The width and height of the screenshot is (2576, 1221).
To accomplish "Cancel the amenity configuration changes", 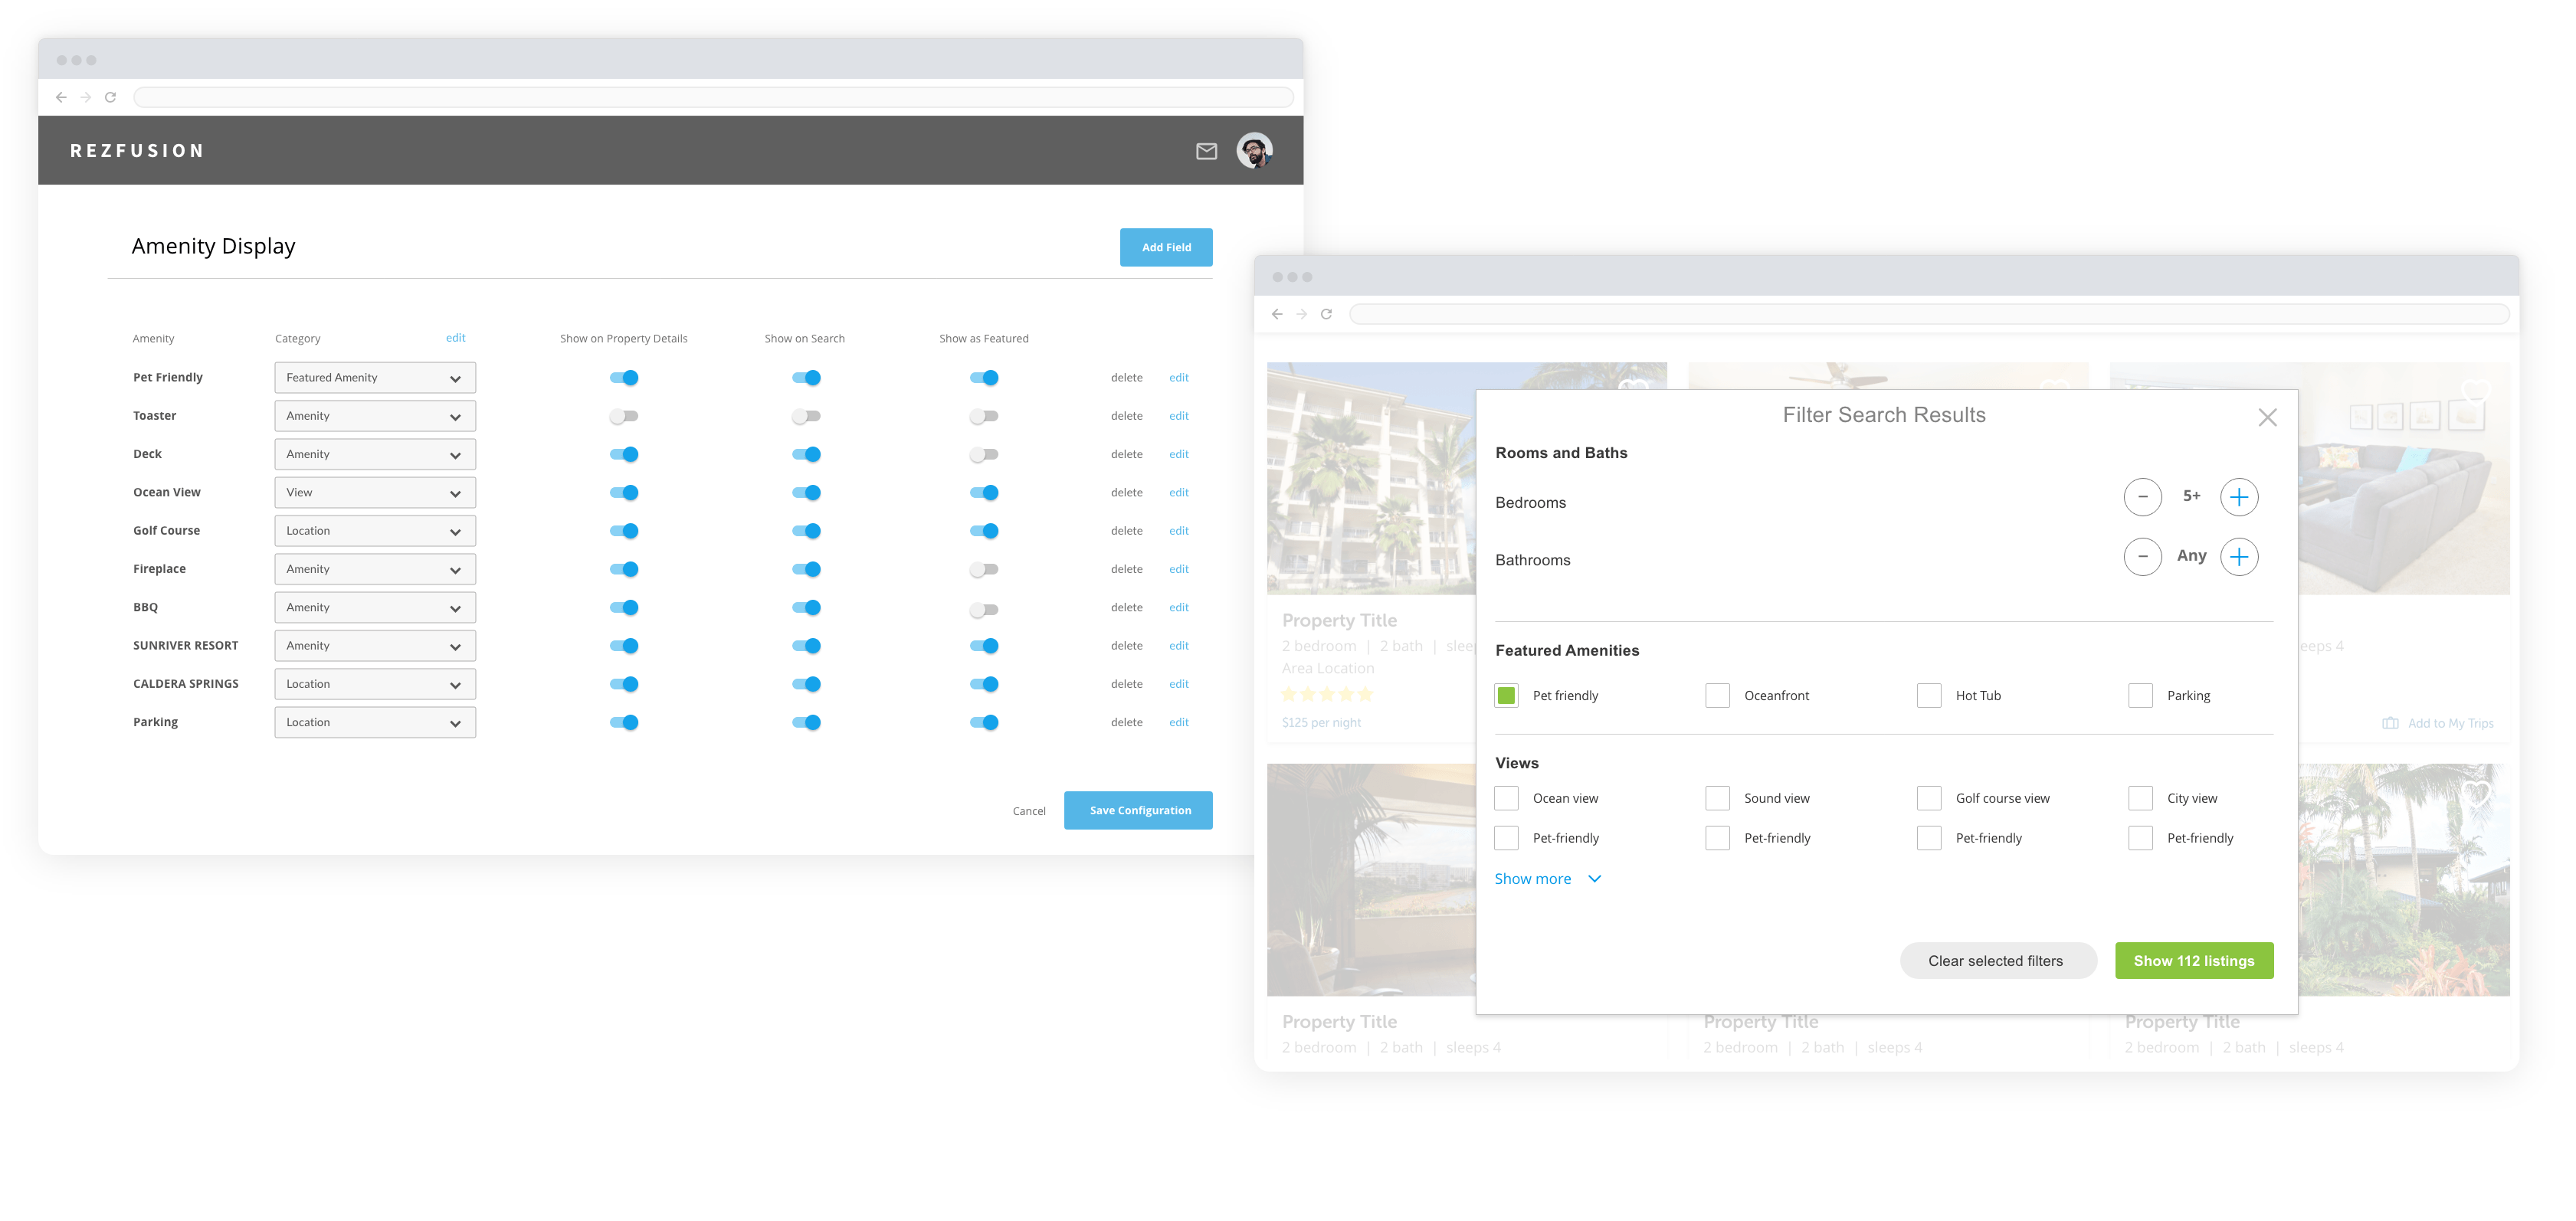I will point(1029,811).
